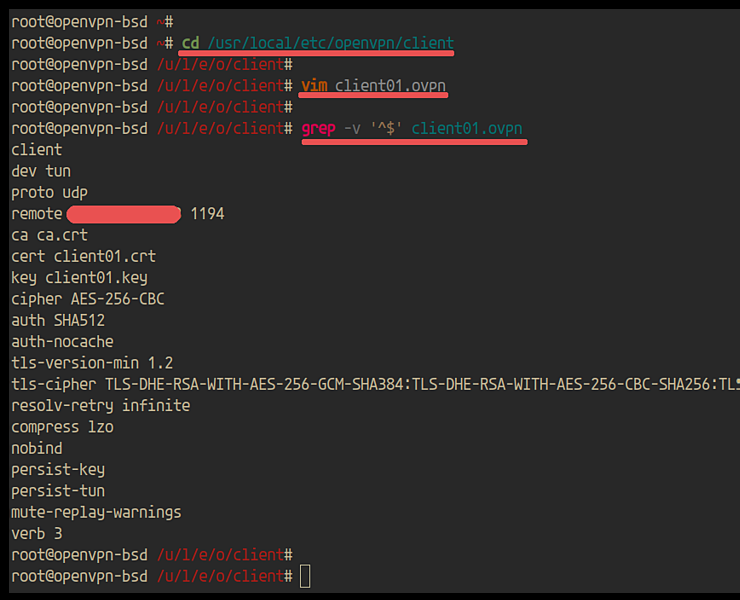Click the 'ca ca.crt' line
Viewport: 740px width, 600px height.
(49, 235)
